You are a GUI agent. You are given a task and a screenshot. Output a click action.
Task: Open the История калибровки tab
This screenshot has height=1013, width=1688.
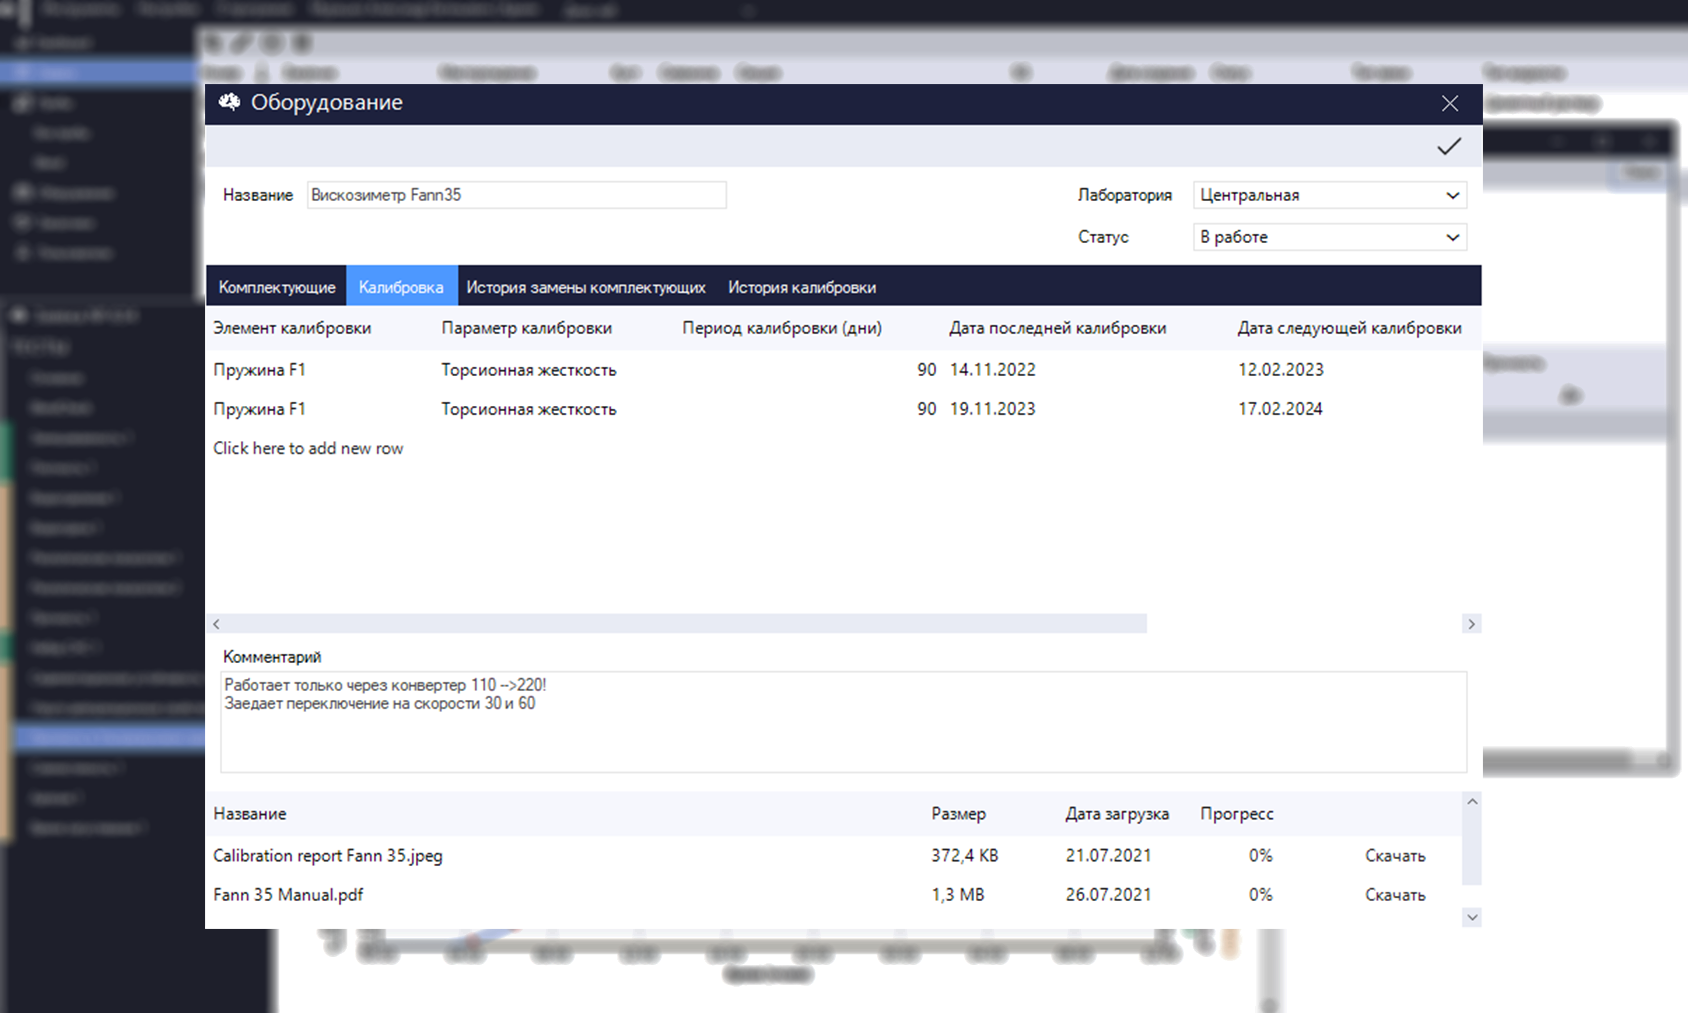[x=802, y=287]
